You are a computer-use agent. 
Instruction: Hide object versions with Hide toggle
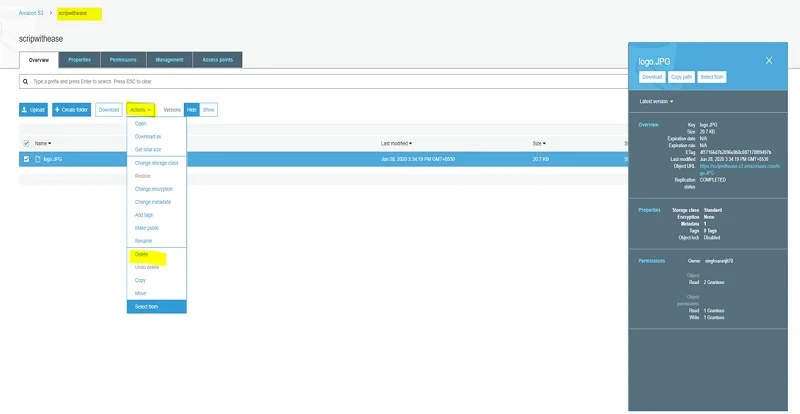(x=191, y=110)
